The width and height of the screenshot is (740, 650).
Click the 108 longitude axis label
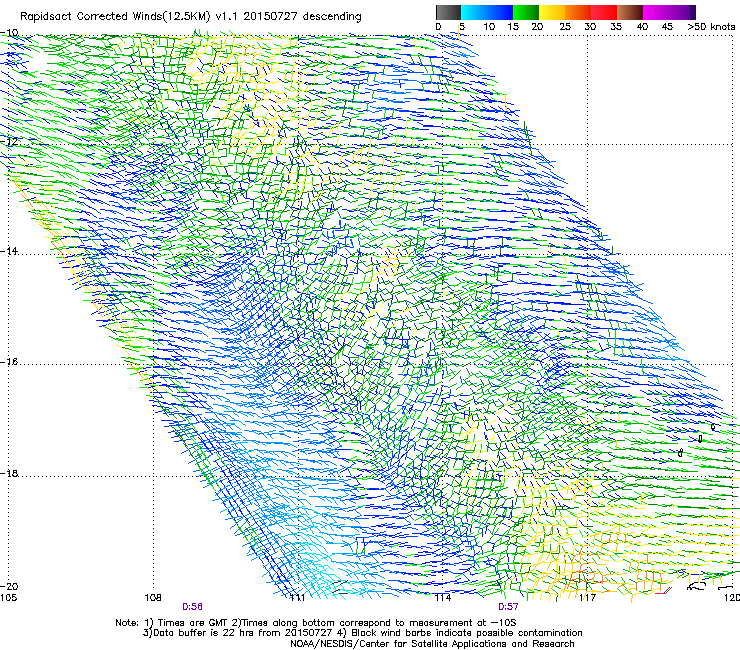[x=153, y=598]
